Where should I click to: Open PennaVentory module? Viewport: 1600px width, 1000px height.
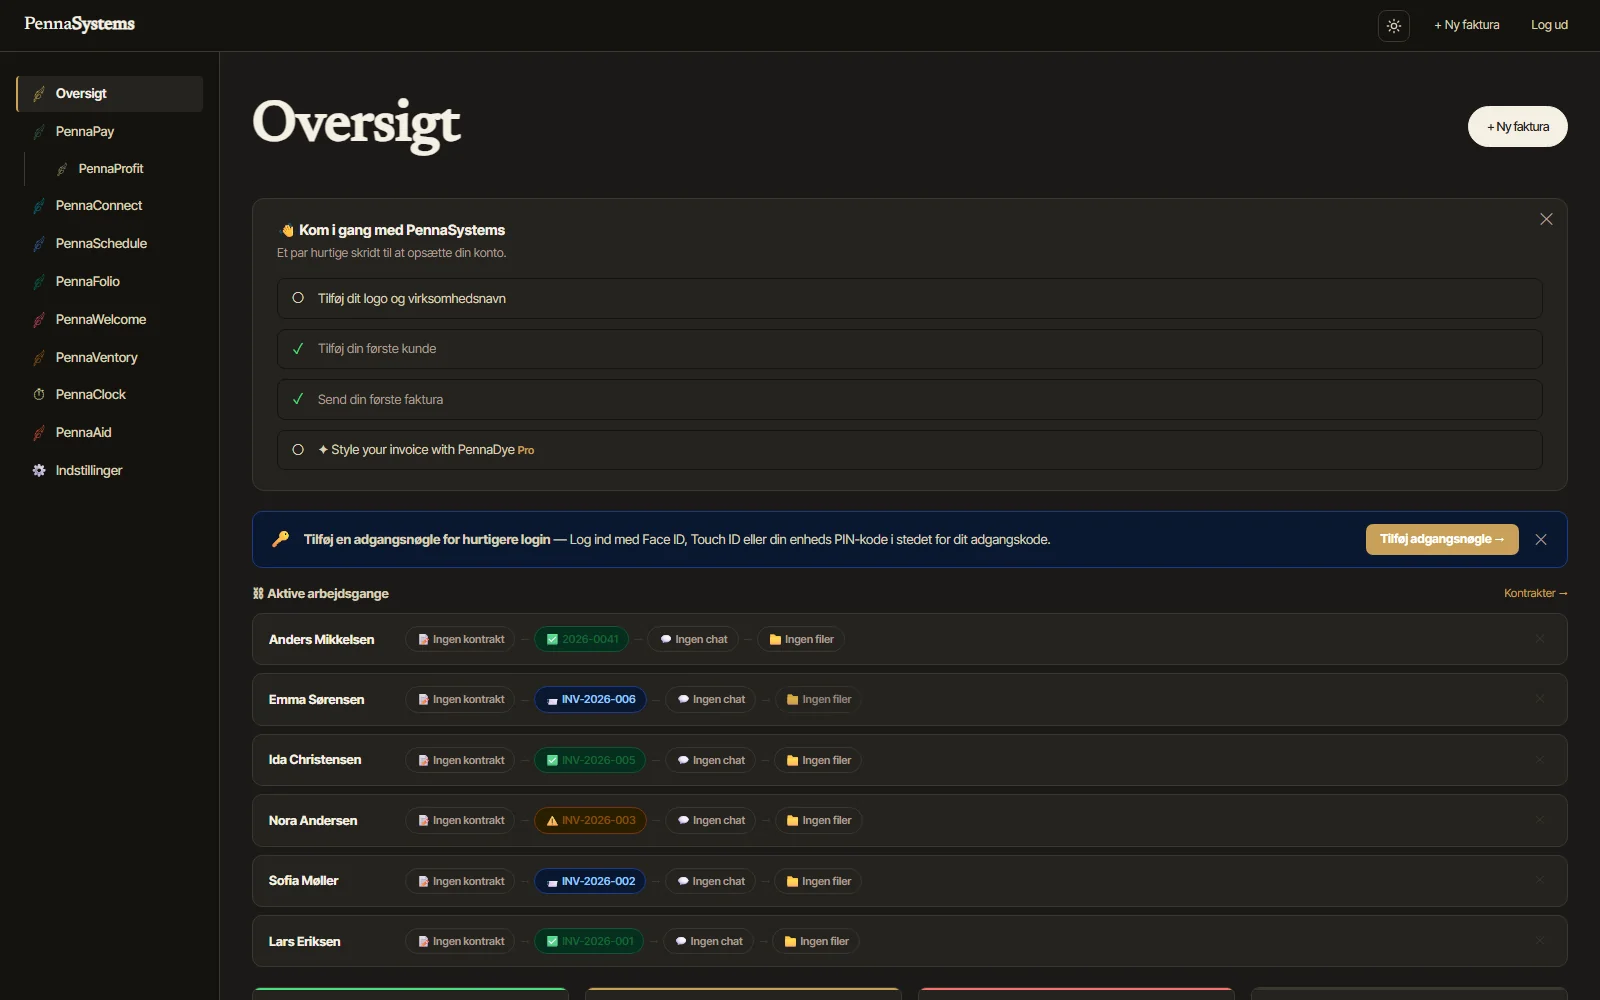pyautogui.click(x=110, y=358)
